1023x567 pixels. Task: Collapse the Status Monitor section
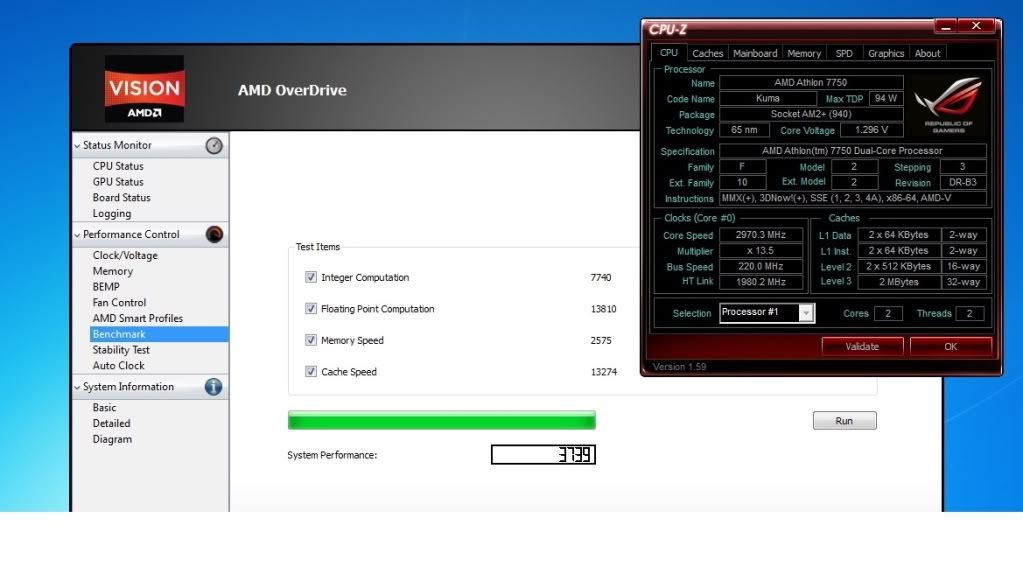click(78, 146)
